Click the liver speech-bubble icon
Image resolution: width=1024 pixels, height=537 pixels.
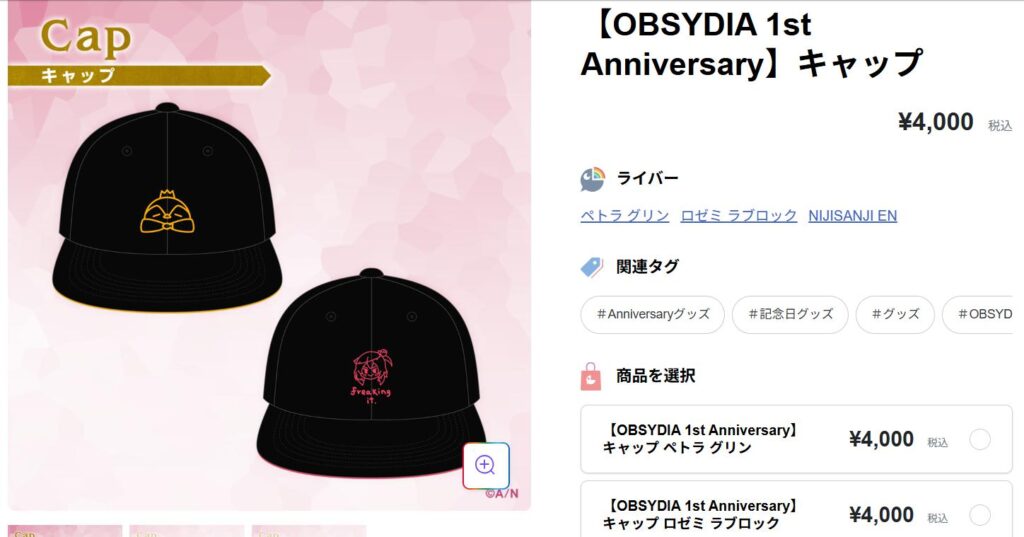point(592,179)
